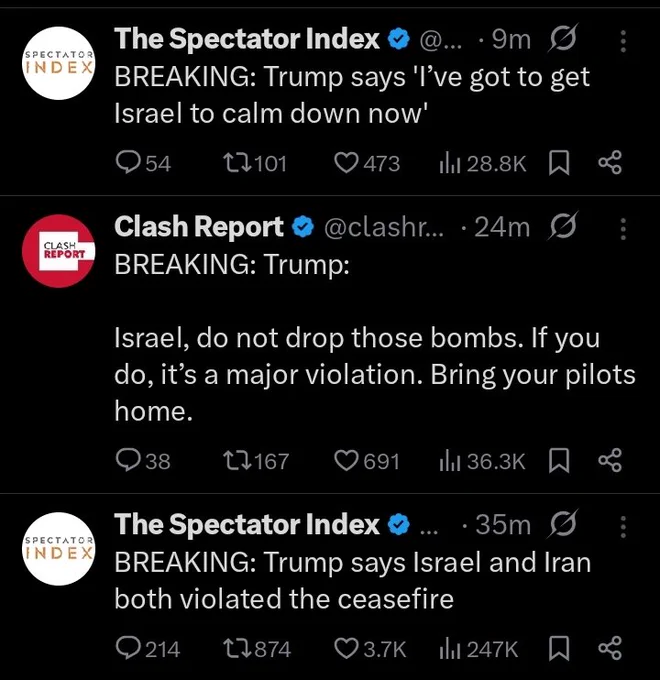Open Clash Report profile avatar

tap(58, 251)
